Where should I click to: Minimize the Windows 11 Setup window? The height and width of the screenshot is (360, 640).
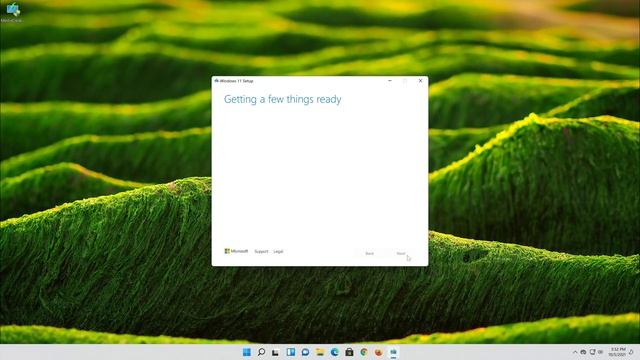point(390,81)
